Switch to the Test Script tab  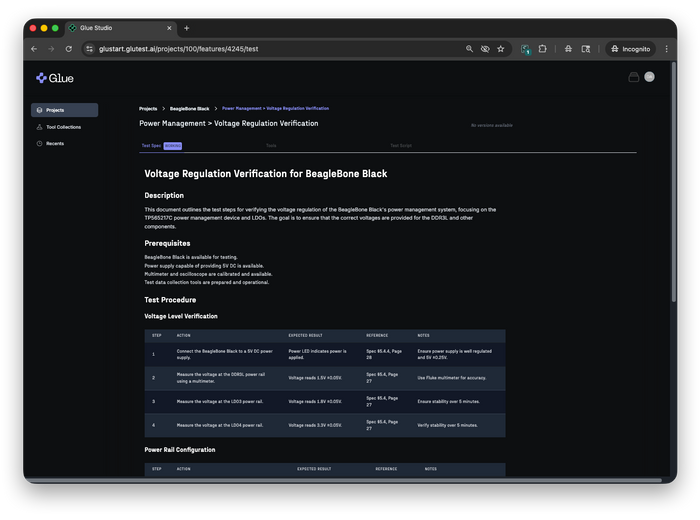click(x=400, y=145)
